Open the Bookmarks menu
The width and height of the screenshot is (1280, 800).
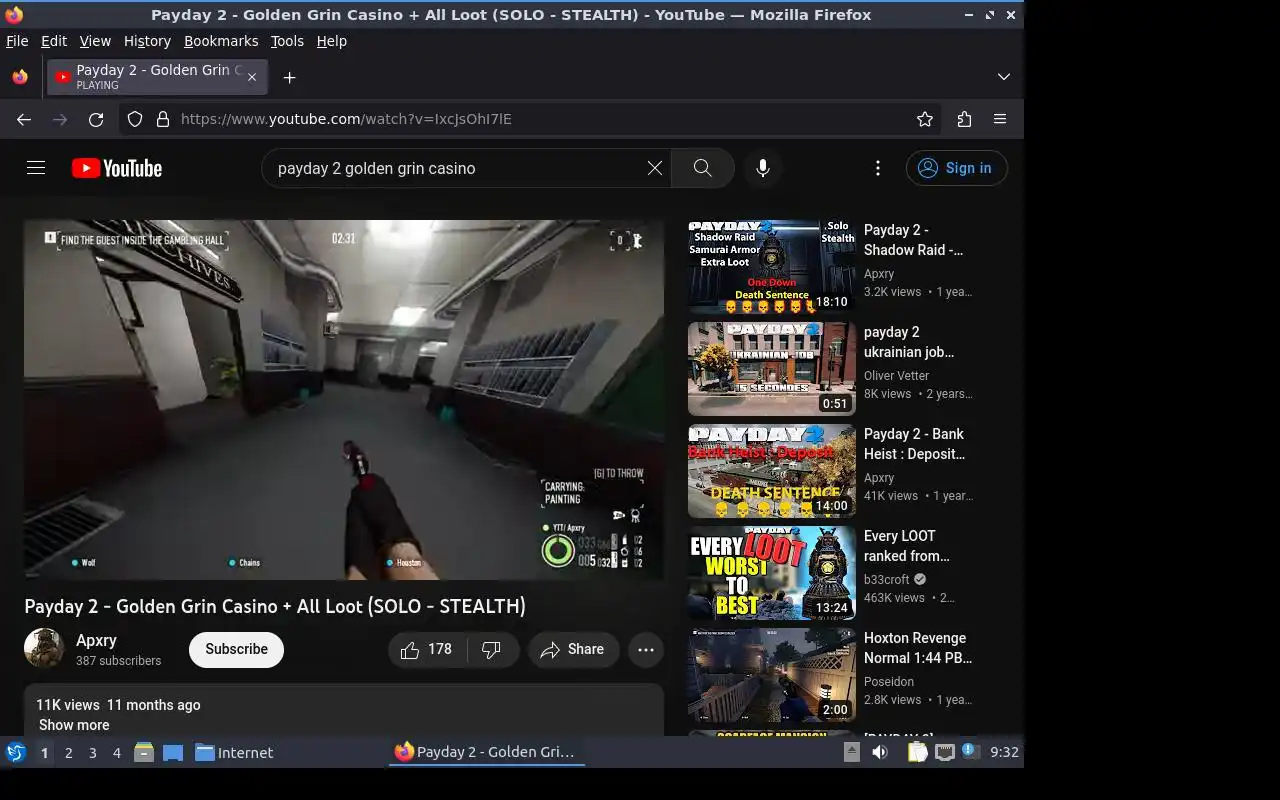[x=221, y=41]
